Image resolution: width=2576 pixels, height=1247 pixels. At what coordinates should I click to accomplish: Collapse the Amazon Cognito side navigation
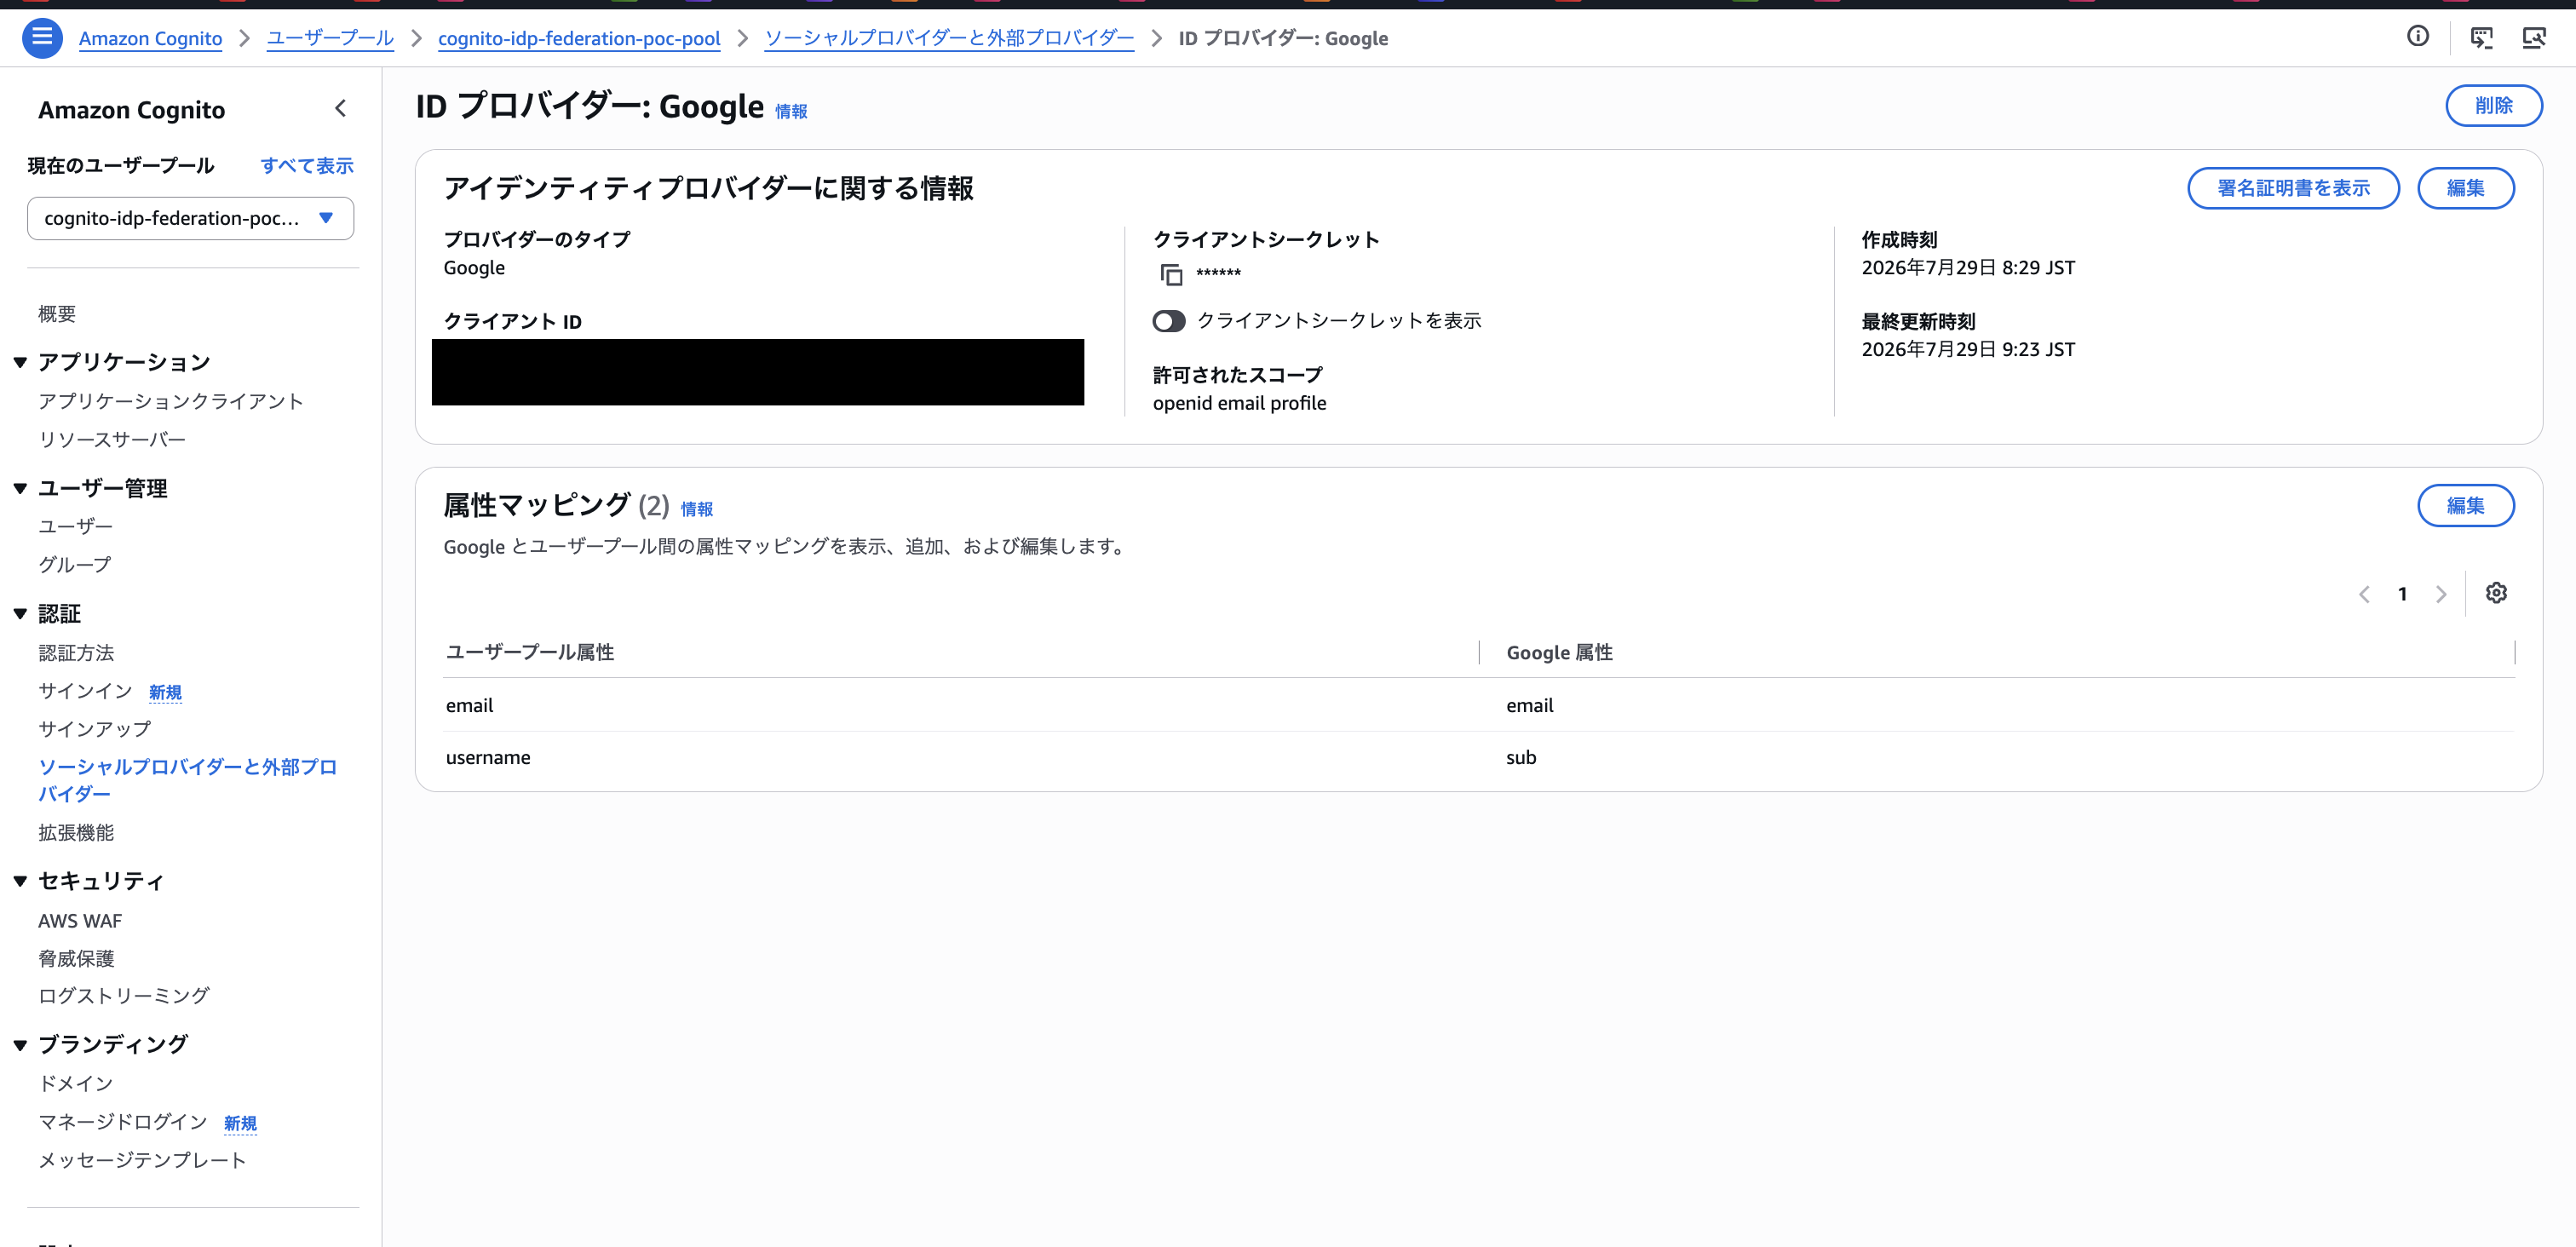[x=340, y=108]
